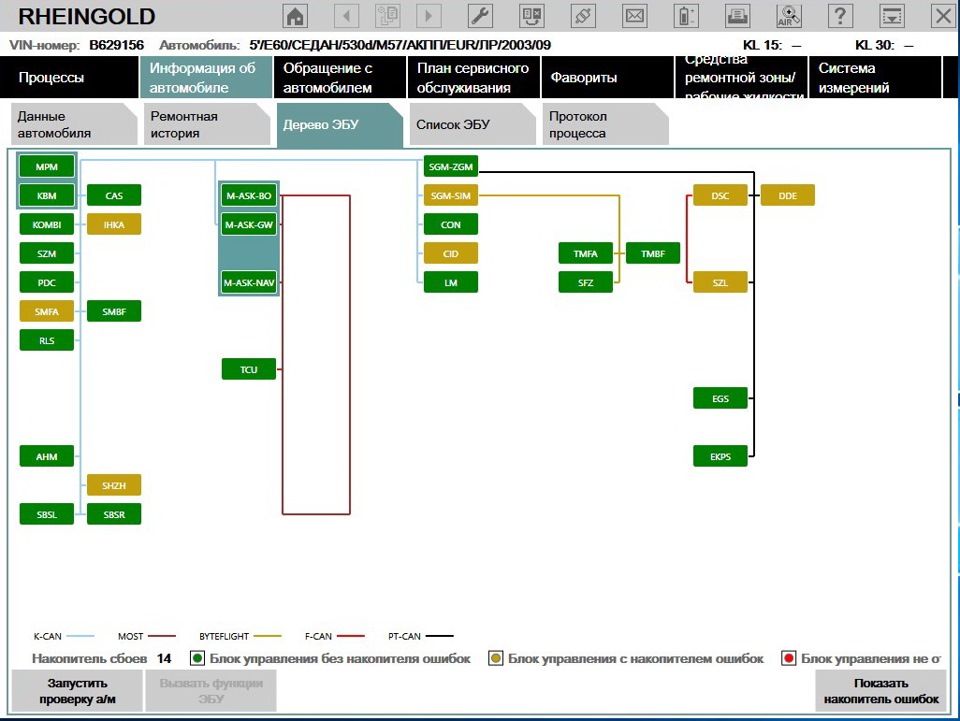The width and height of the screenshot is (960, 721).
Task: Select the SZM control unit
Action: click(x=47, y=253)
